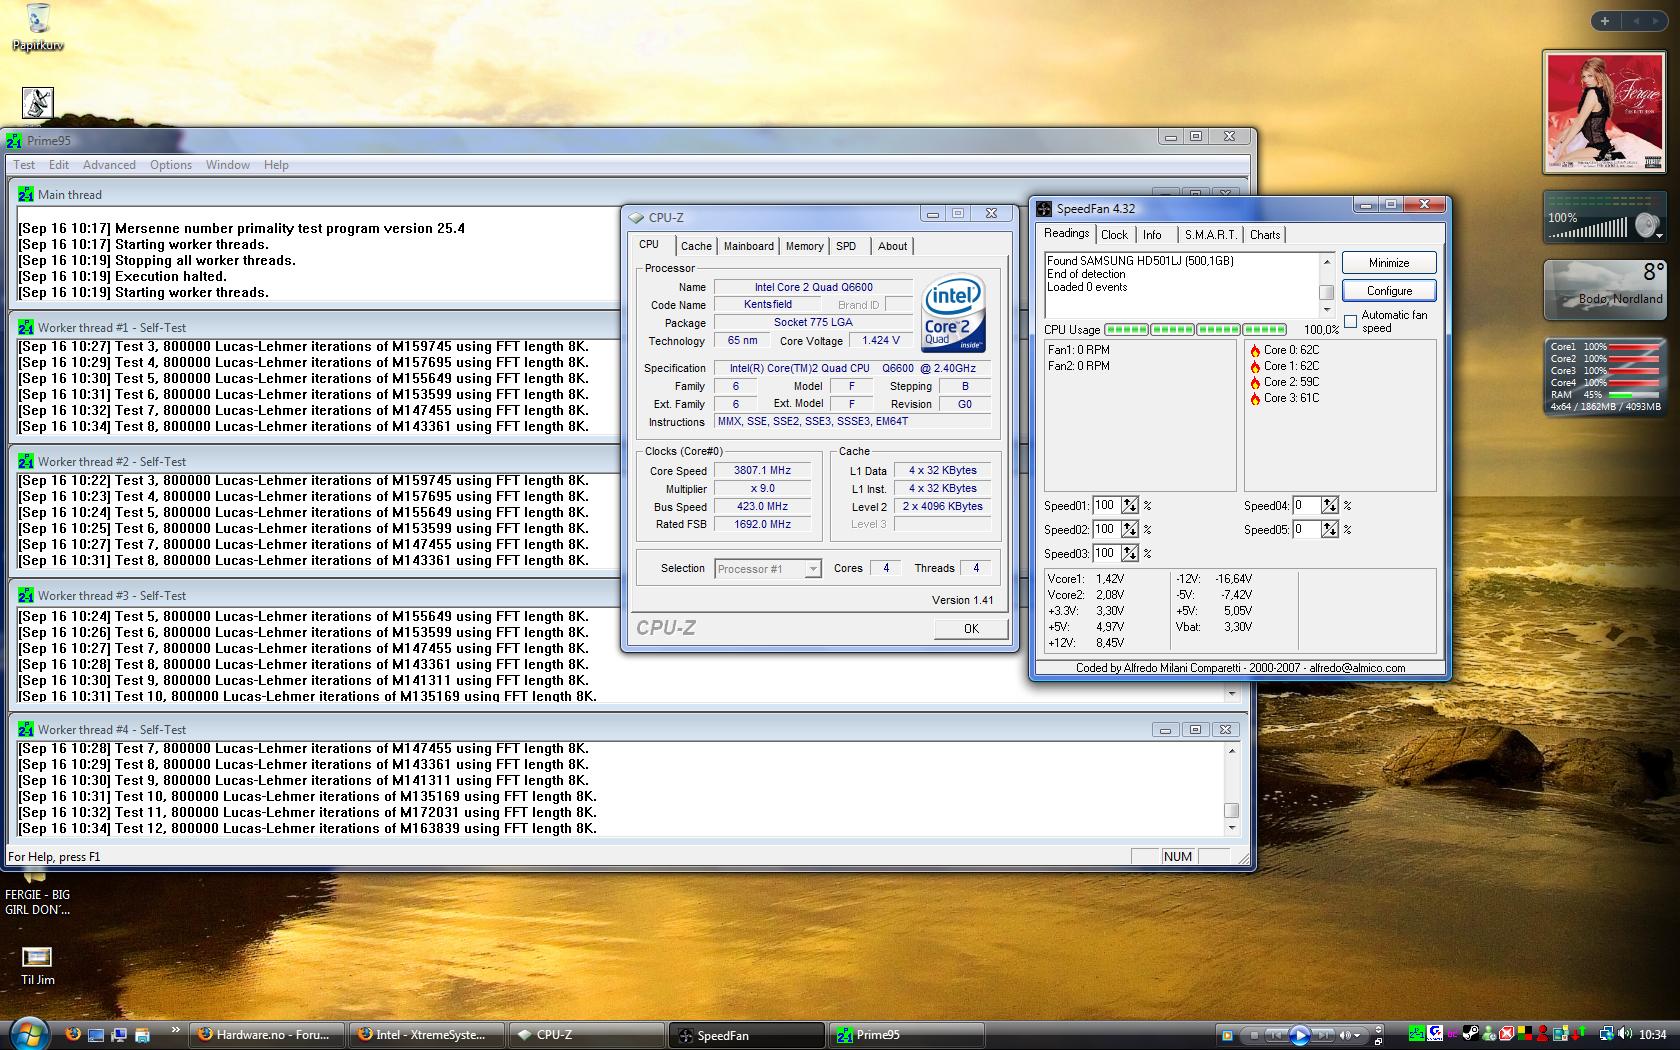
Task: Open the Window menu in Prime95
Action: pos(228,165)
